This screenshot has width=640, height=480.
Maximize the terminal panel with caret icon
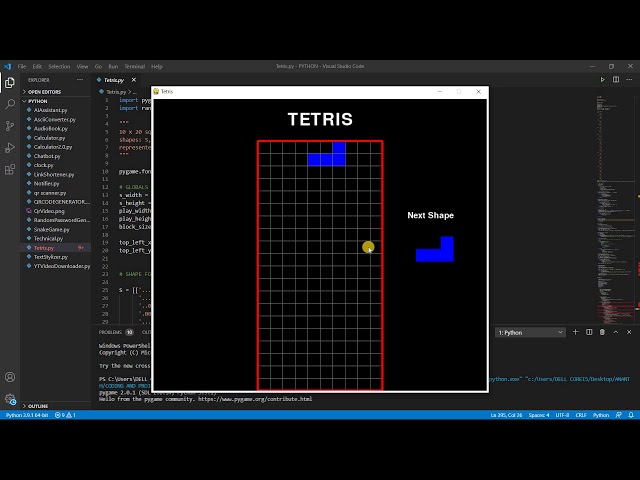[616, 332]
